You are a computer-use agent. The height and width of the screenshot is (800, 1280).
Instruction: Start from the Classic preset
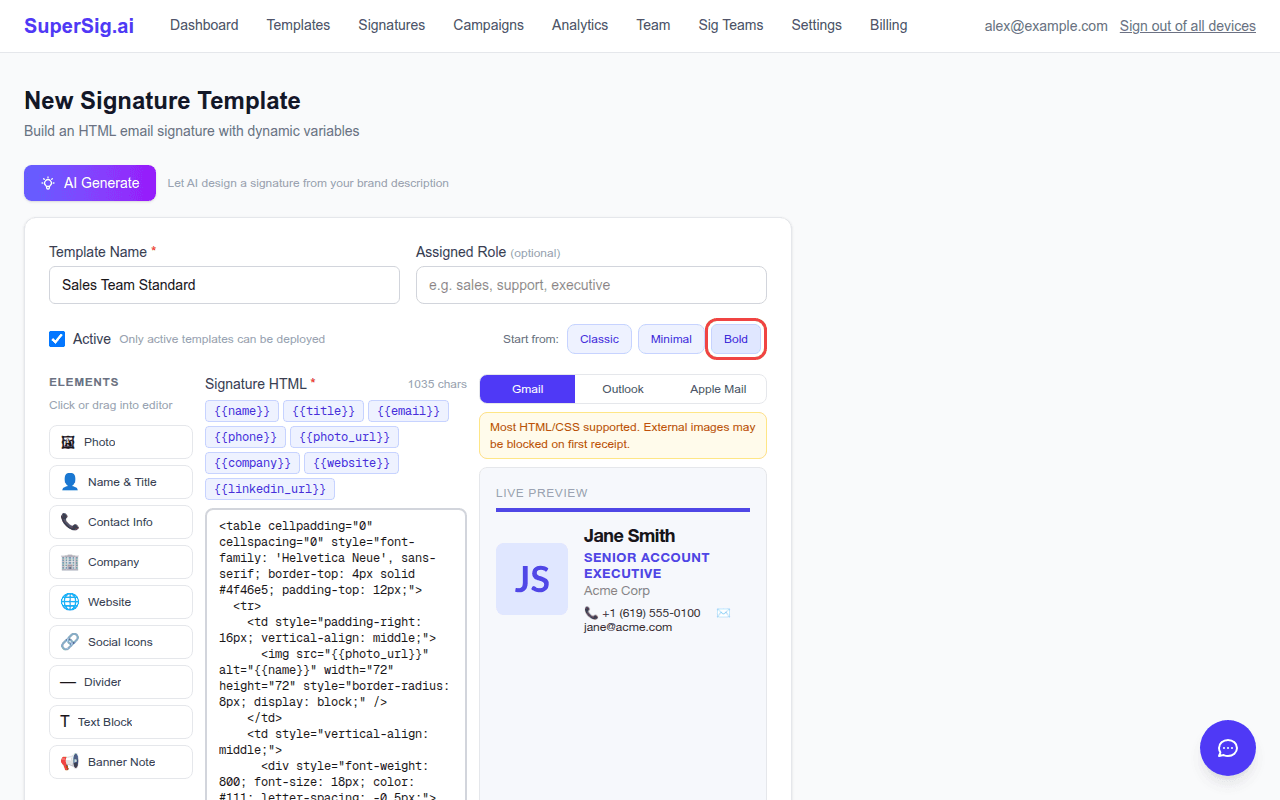click(599, 339)
